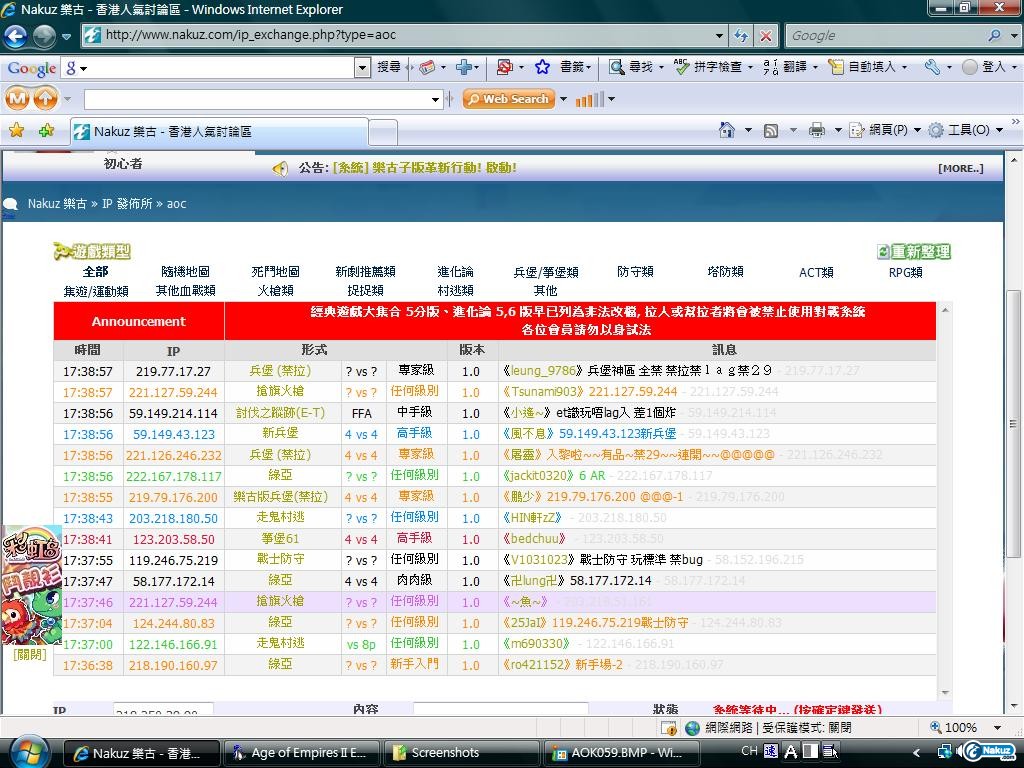This screenshot has height=768, width=1024.
Task: Expand the Google toolbar search box dropdown
Action: coord(363,68)
